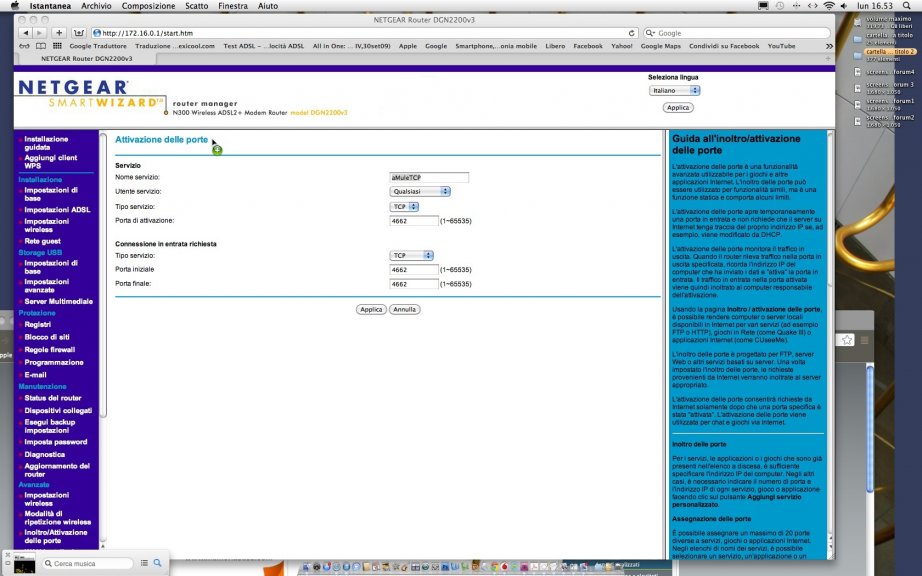
Task: Click the Annulla button
Action: [x=405, y=309]
